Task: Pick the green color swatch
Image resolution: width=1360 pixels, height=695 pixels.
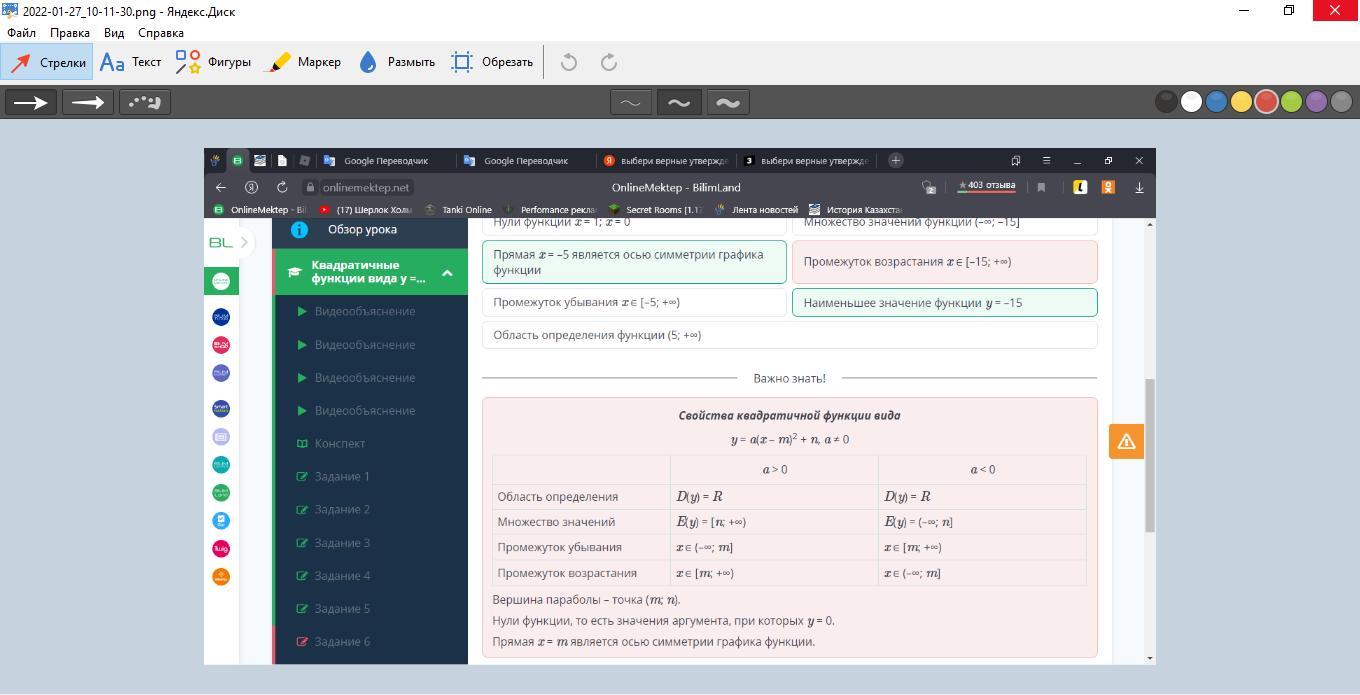Action: 1291,101
